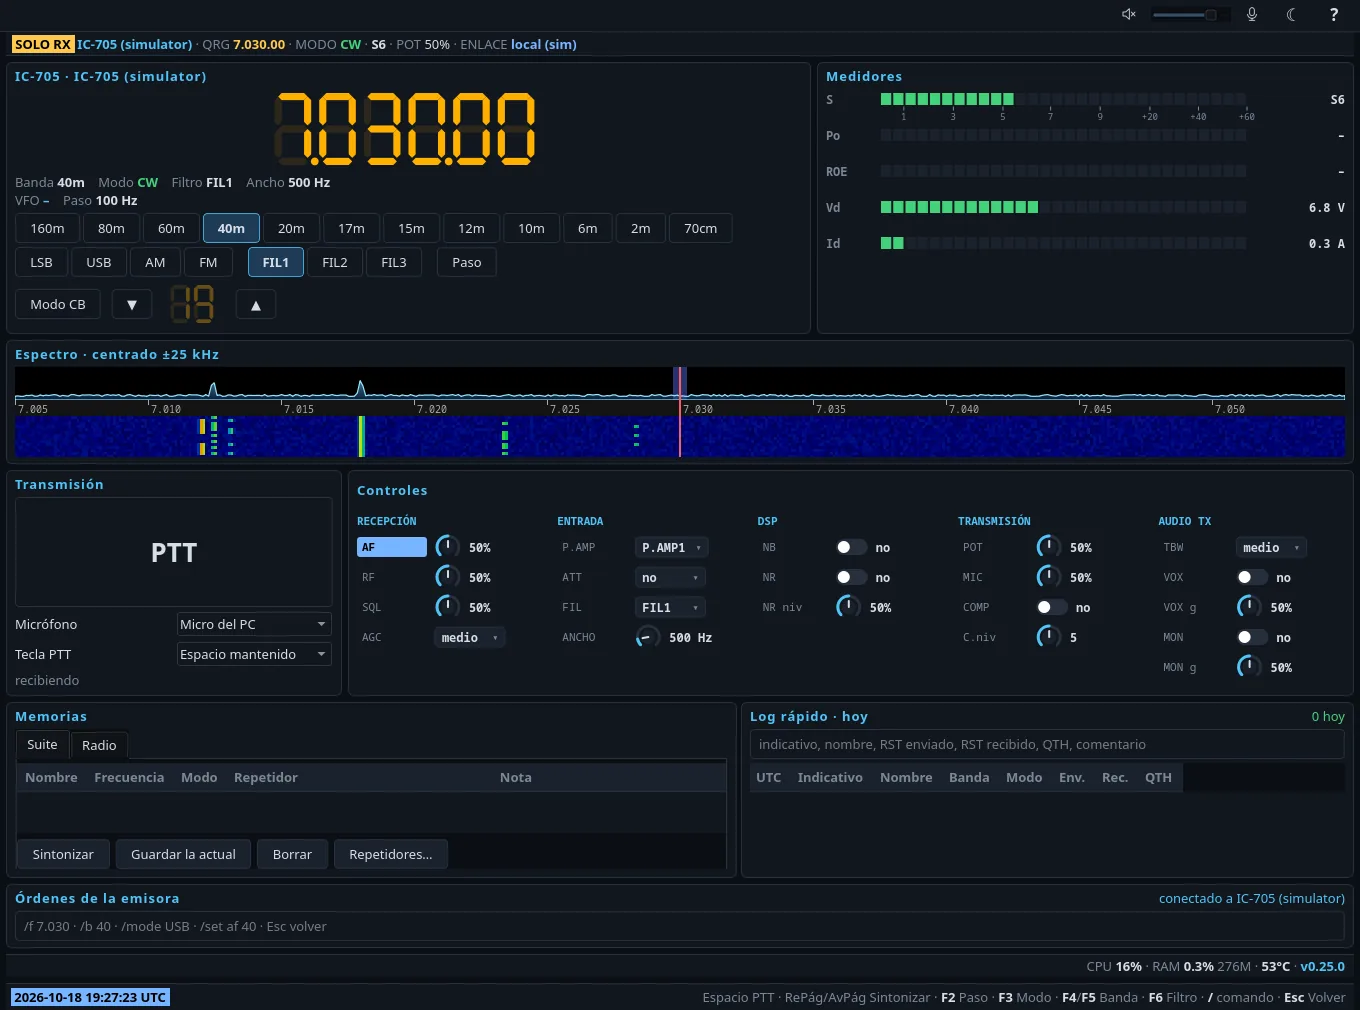Adjust the RF gain knob

click(x=448, y=577)
